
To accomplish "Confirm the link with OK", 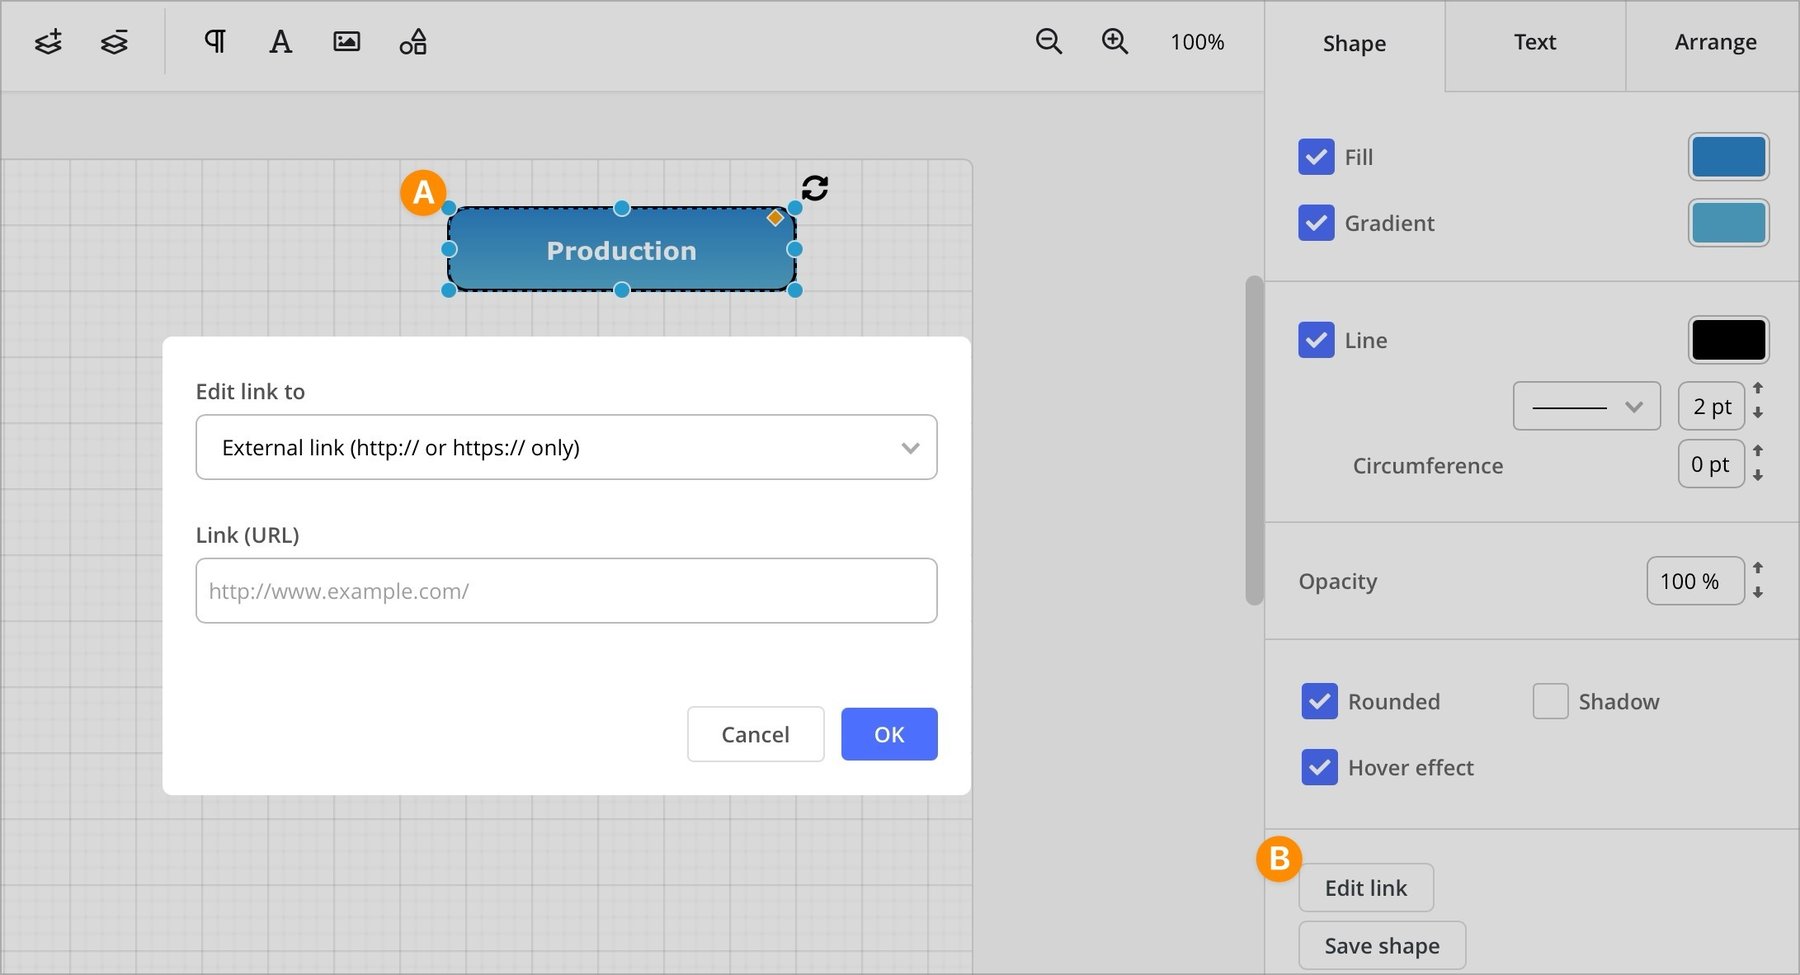I will [889, 734].
